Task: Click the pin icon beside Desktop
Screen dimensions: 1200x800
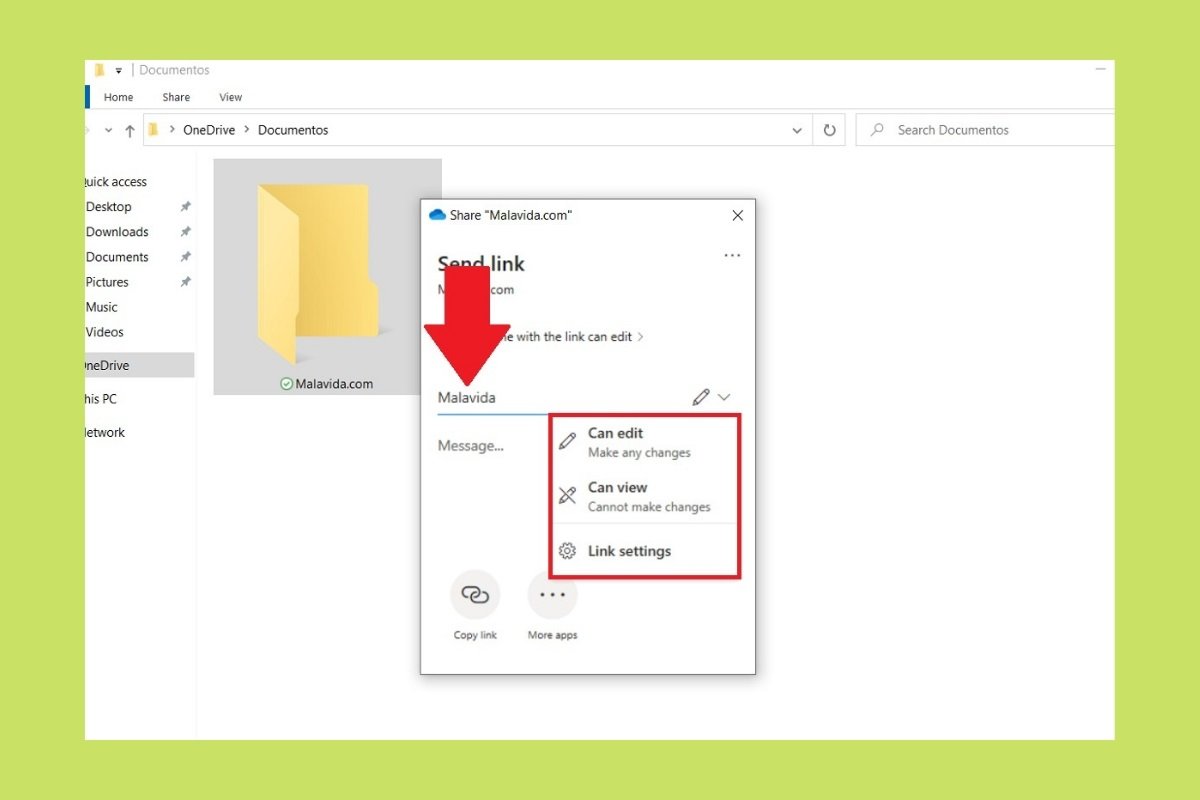Action: (185, 207)
